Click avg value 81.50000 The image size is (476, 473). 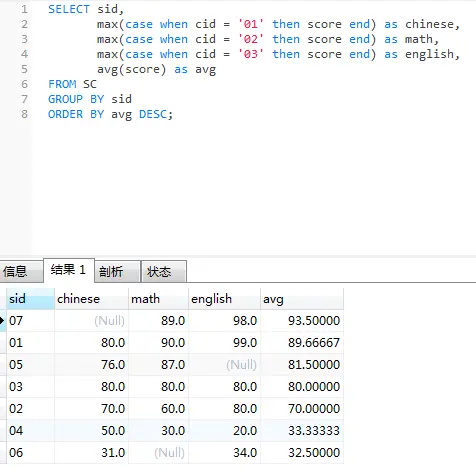[x=302, y=365]
